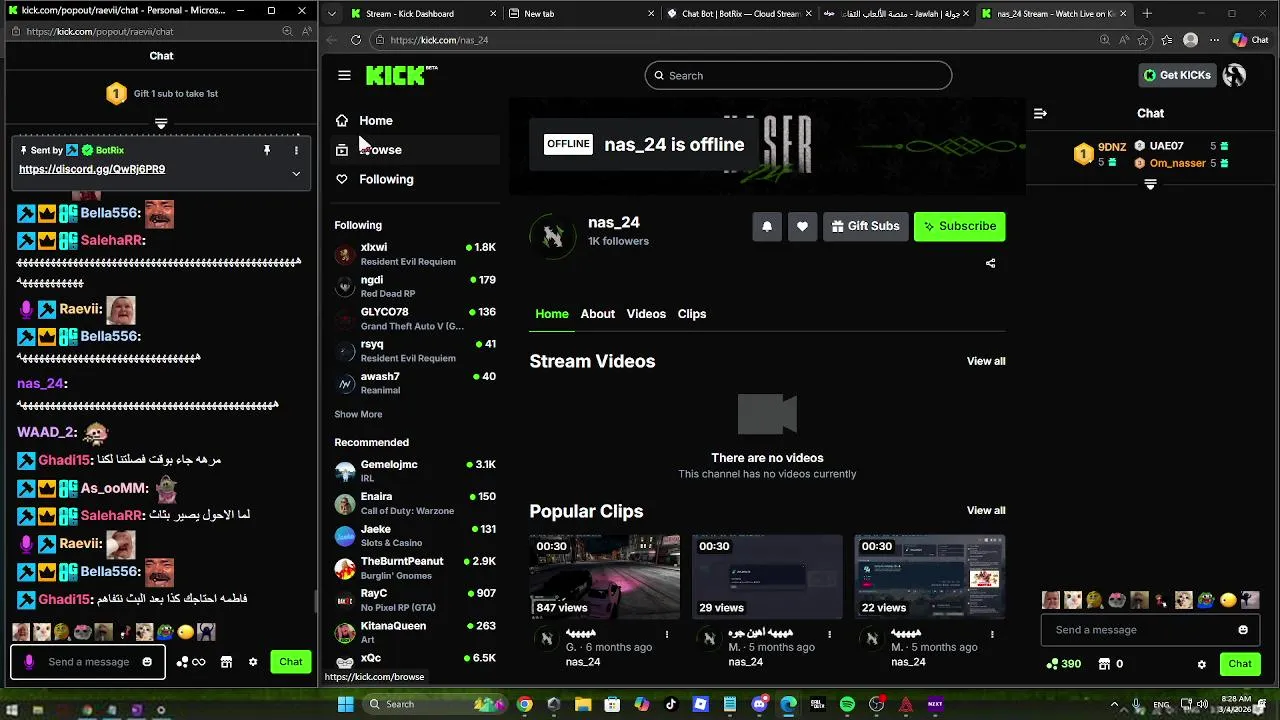Open the Home tab on the nas_24 channel
The image size is (1280, 720).
(x=552, y=314)
